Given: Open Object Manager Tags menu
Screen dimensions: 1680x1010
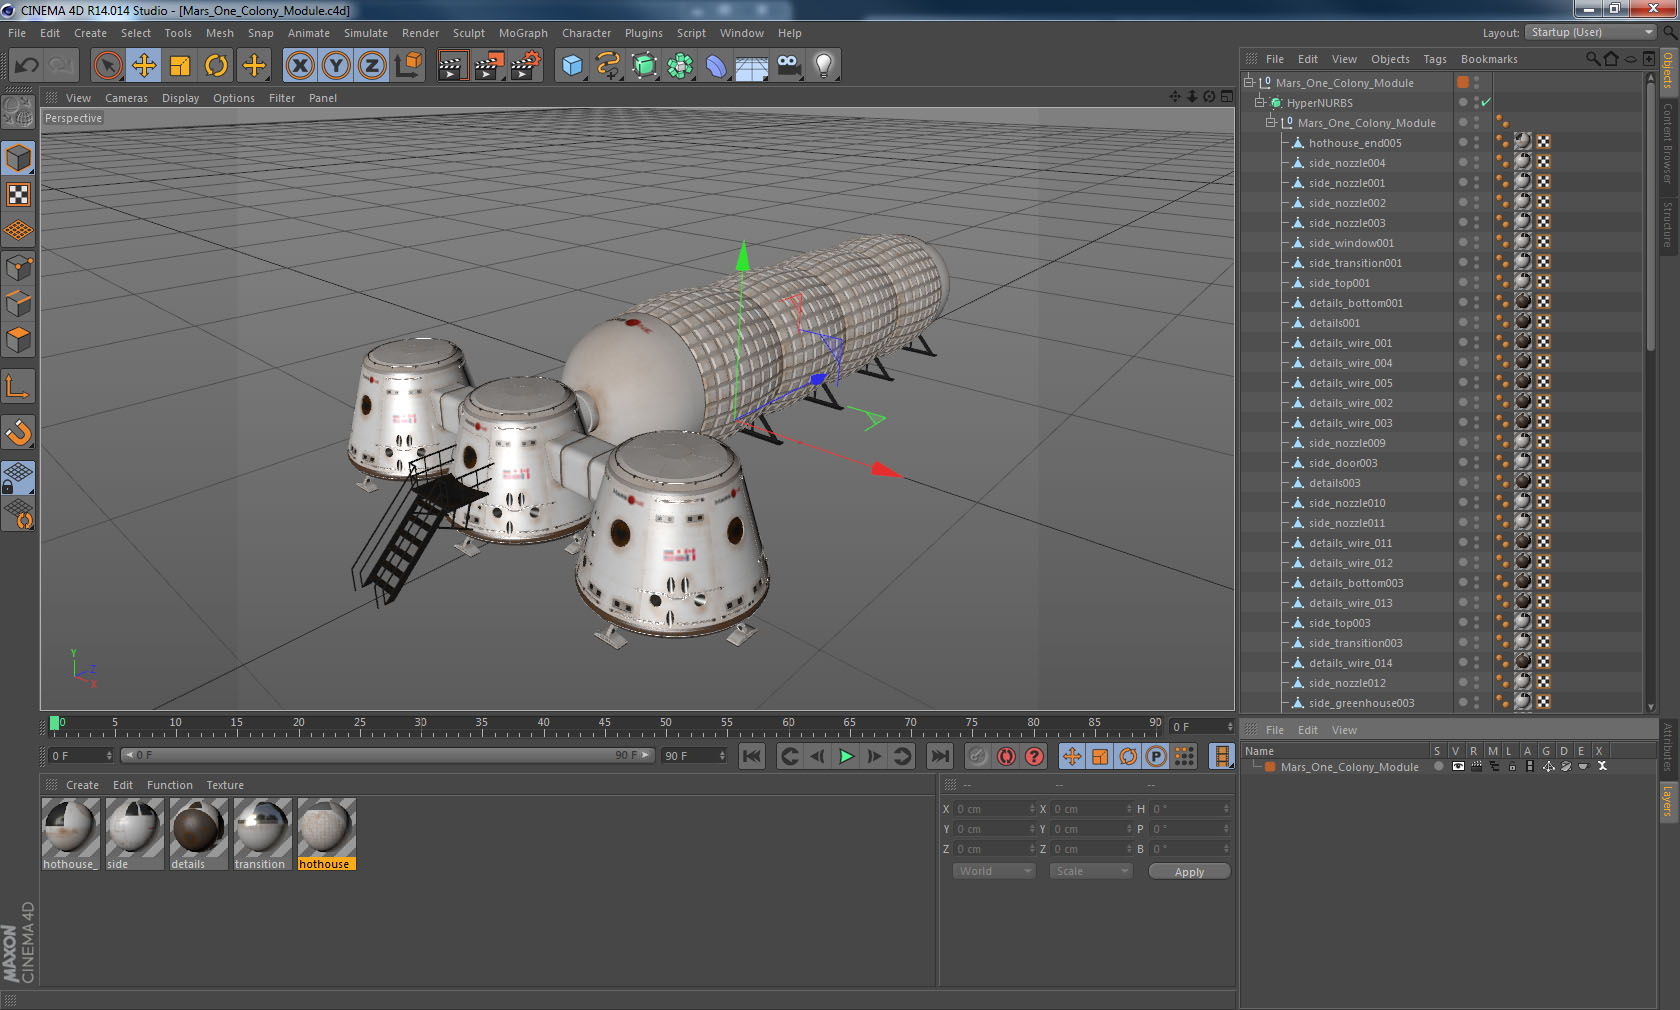Looking at the screenshot, I should click(1435, 59).
